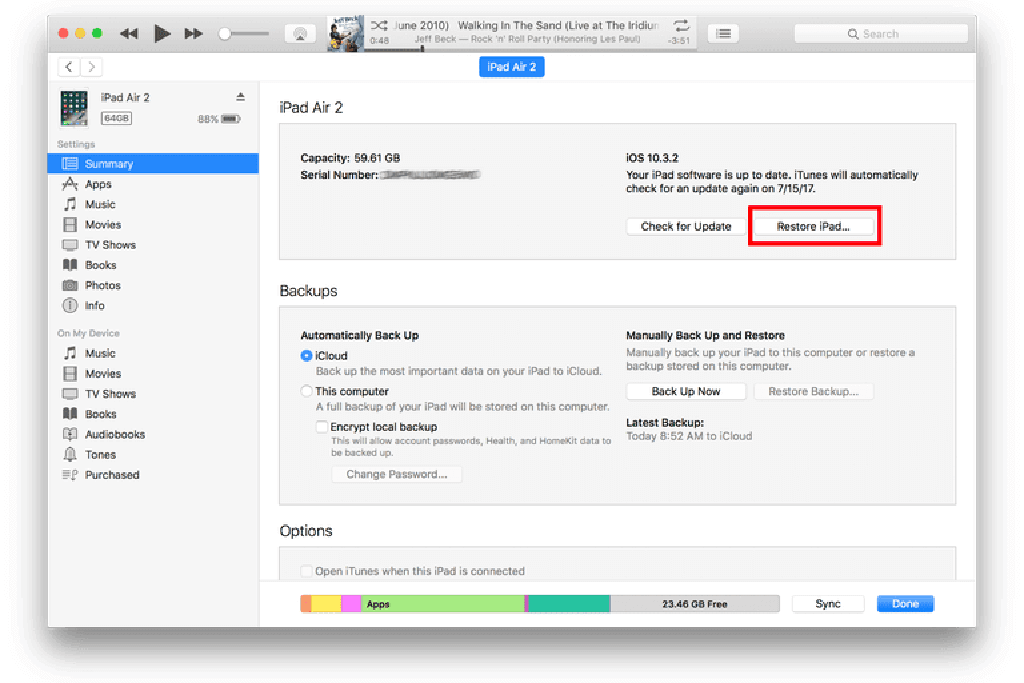Go forward with the right chevron
The height and width of the screenshot is (683, 1024).
(91, 67)
